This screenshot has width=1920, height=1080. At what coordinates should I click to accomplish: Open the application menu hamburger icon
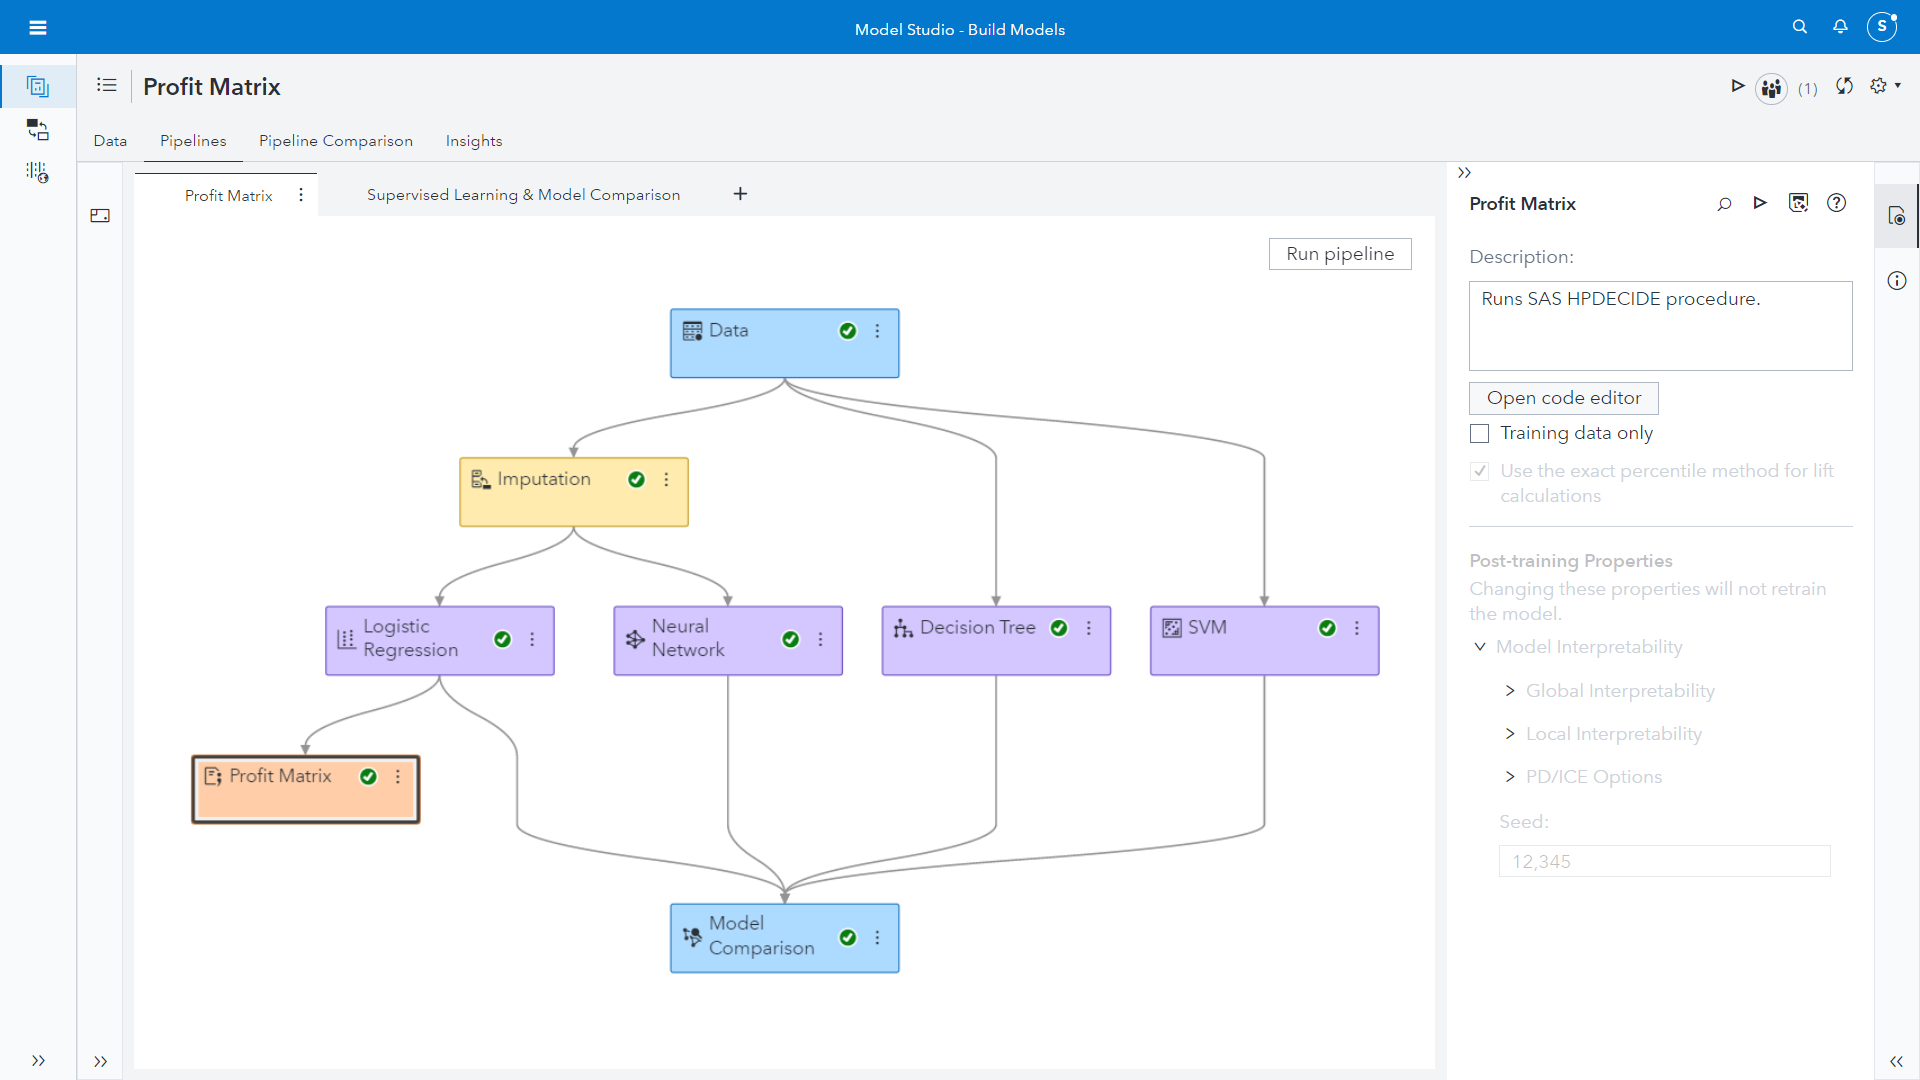[x=37, y=27]
